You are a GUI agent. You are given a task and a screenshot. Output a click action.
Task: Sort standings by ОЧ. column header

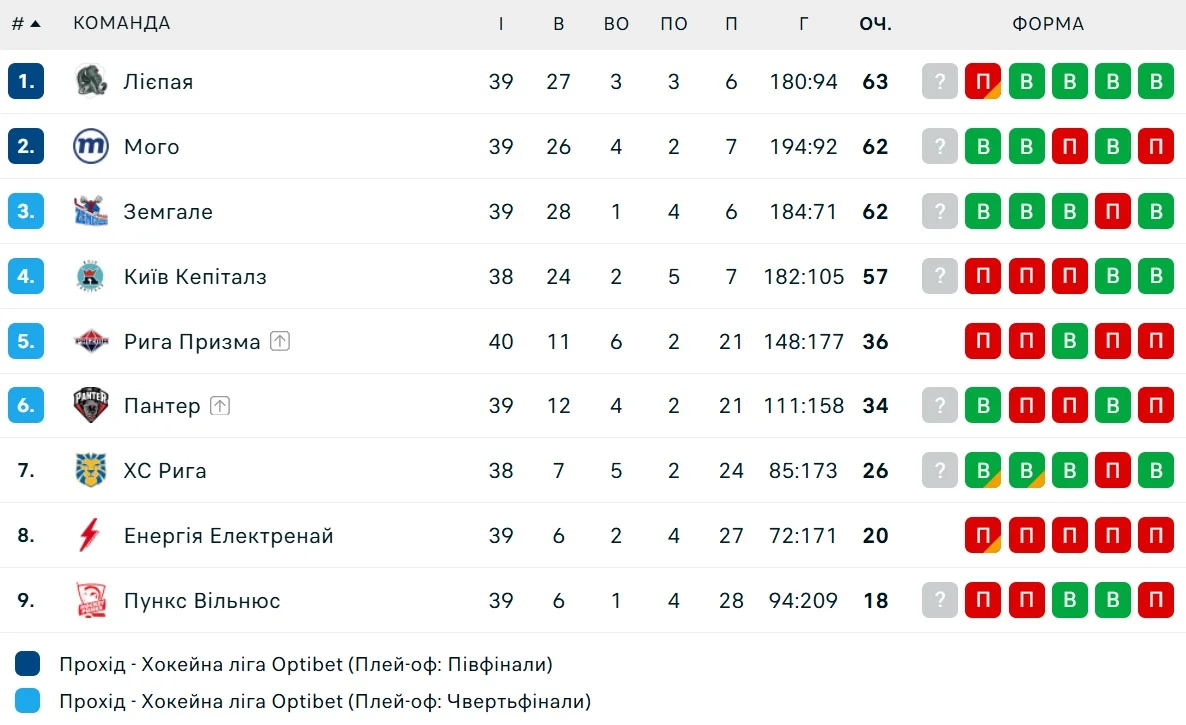pos(875,24)
